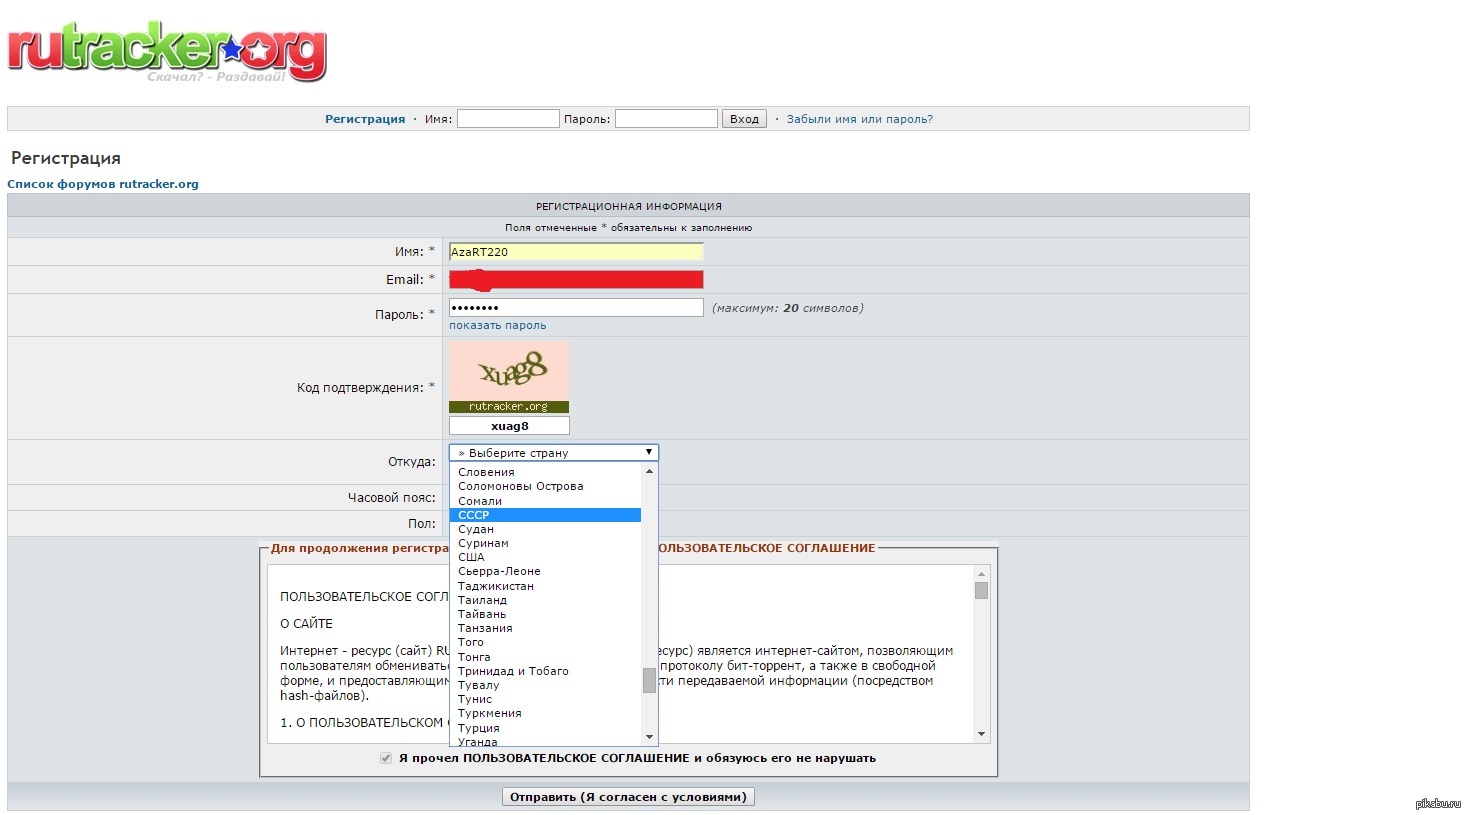Image resolution: width=1466 pixels, height=815 pixels.
Task: Click the rutracker.org logo
Action: coord(166,50)
